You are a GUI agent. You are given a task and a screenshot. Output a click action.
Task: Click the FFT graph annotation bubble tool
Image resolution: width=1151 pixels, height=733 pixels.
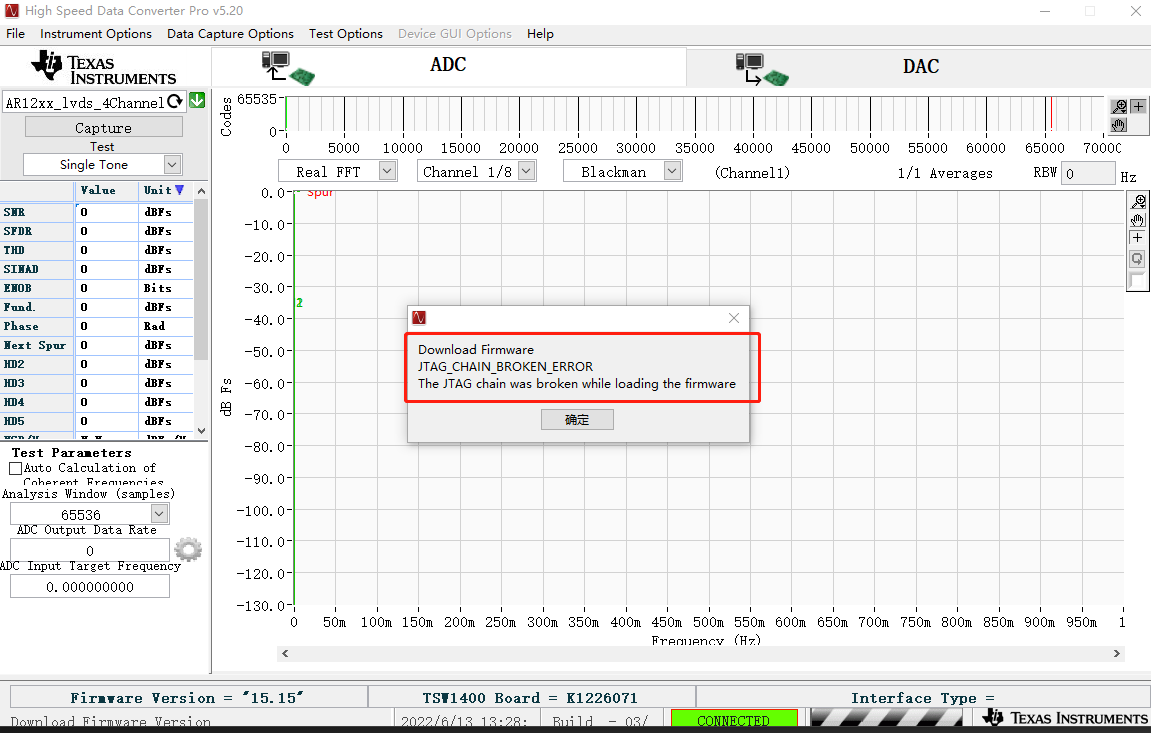1138,258
